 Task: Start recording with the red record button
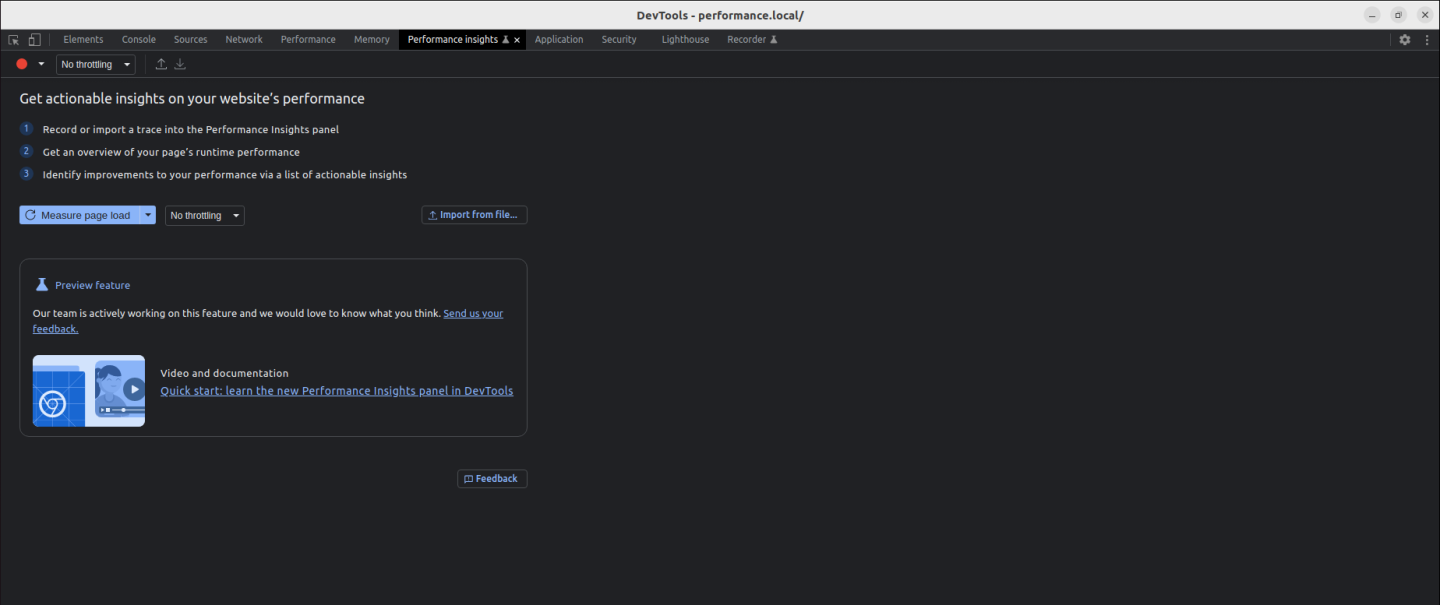pos(22,64)
